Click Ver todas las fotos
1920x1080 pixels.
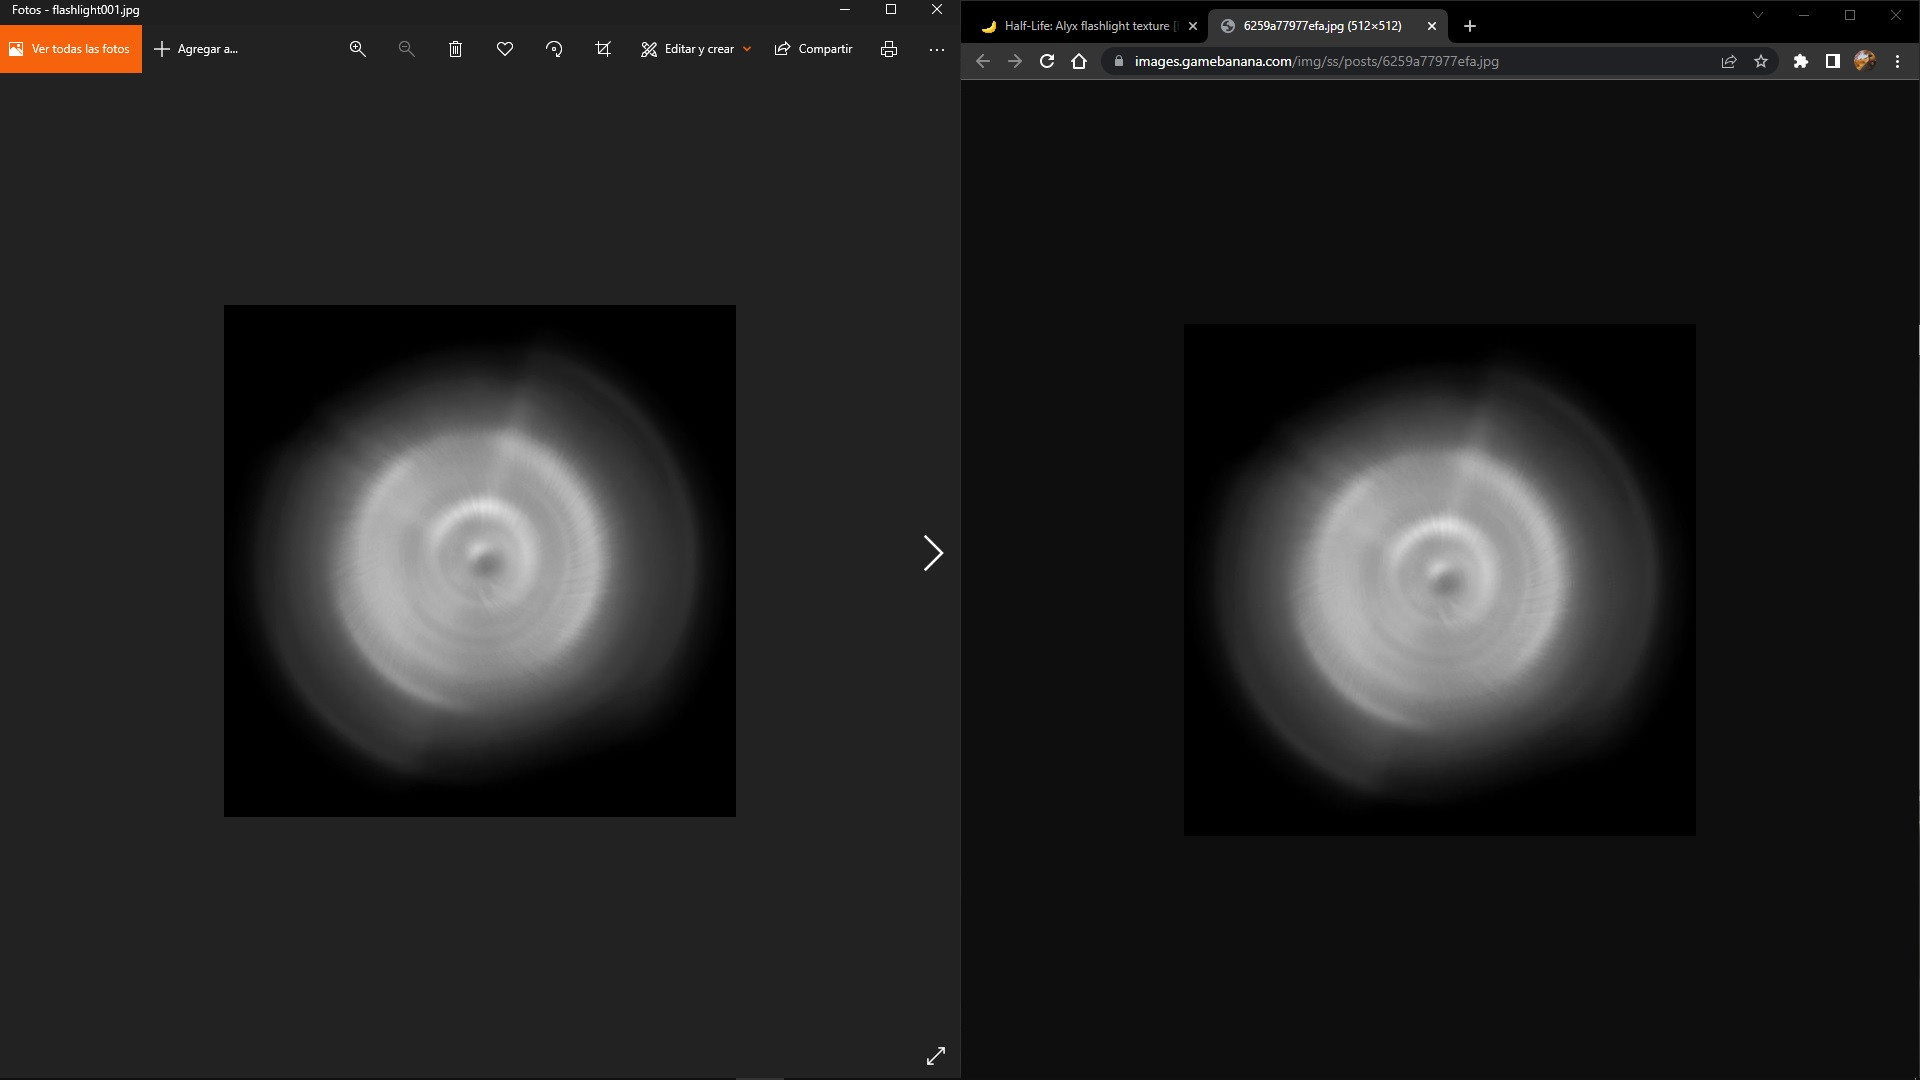point(70,48)
